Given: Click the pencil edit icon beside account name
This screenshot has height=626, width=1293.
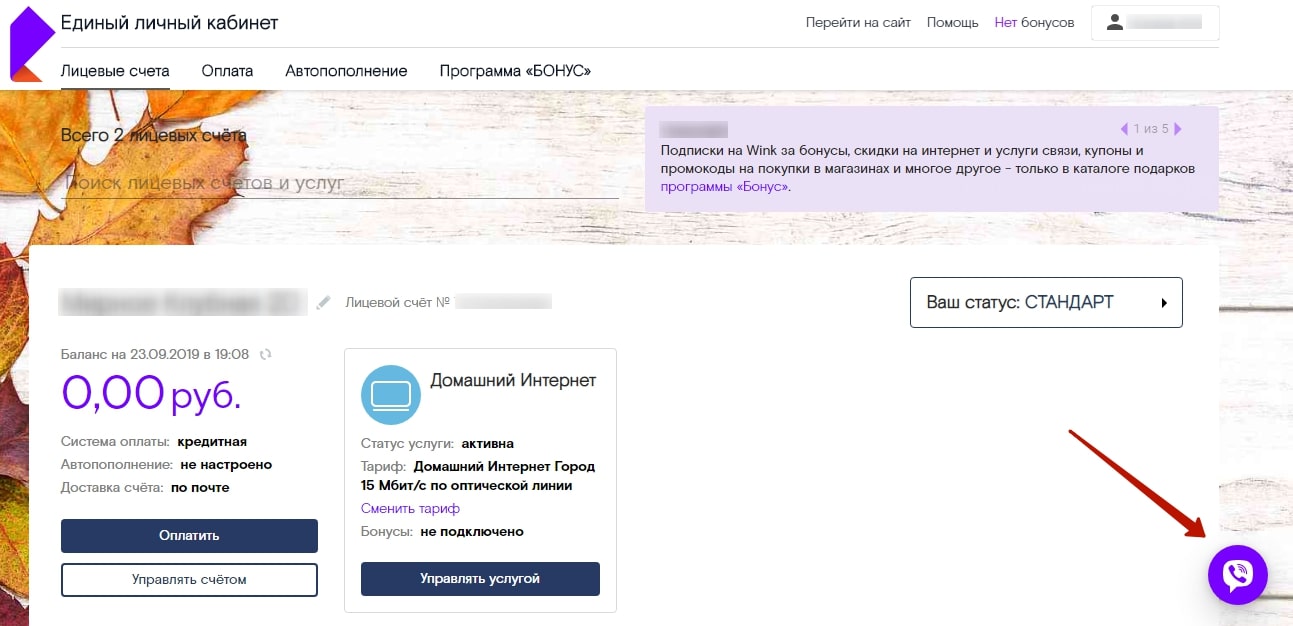Looking at the screenshot, I should 323,302.
